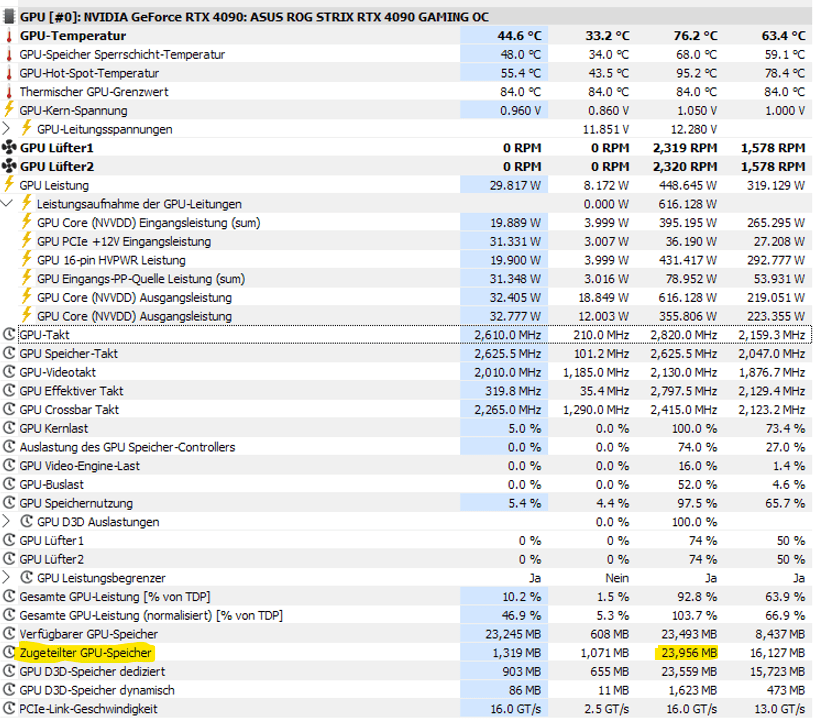Click the clock icon of GPU Effektiver Takt
The image size is (817, 720).
click(x=9, y=391)
